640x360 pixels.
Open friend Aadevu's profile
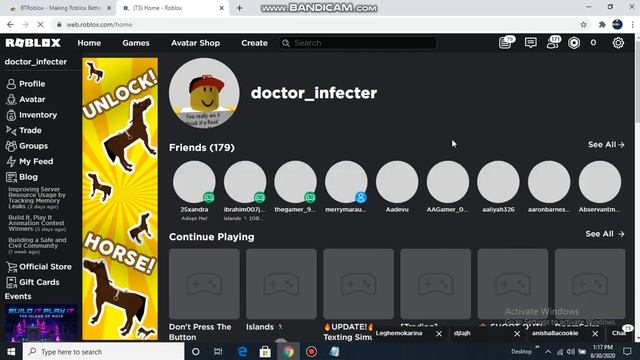[x=397, y=182]
